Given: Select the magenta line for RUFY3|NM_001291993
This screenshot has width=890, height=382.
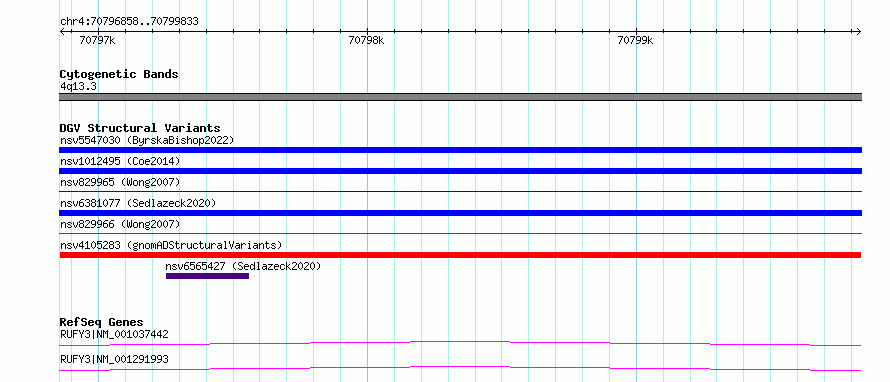Looking at the screenshot, I should tap(460, 368).
